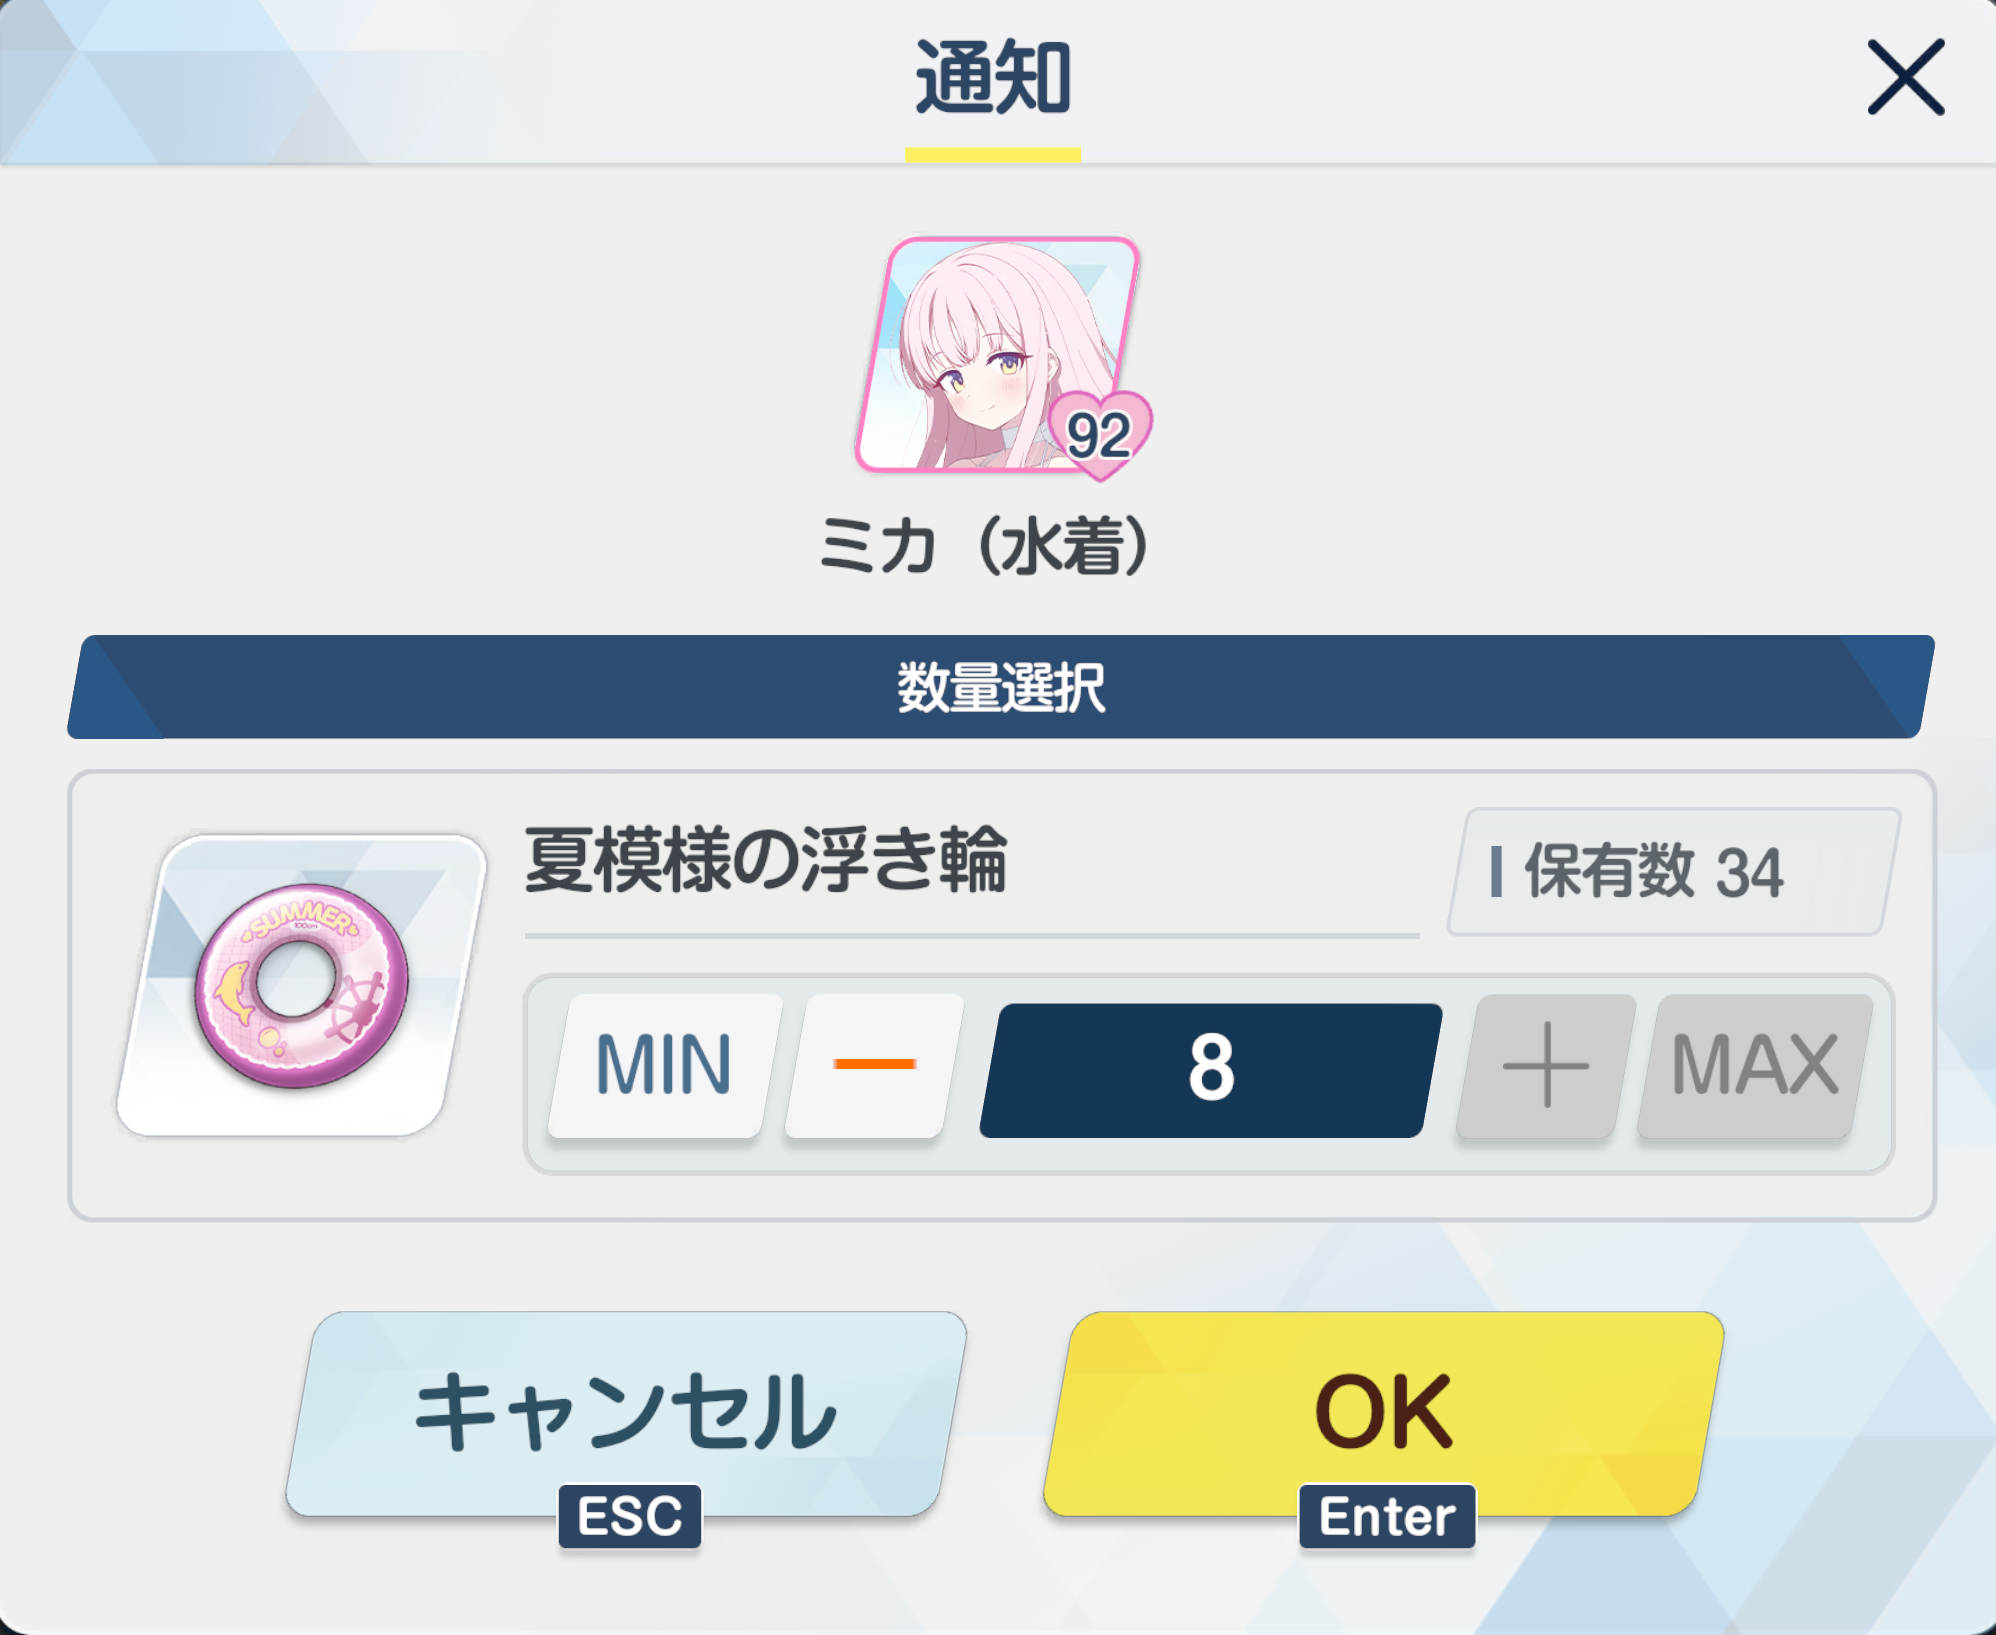Click the quantity field showing 8
The width and height of the screenshot is (1996, 1635).
click(x=1211, y=1069)
